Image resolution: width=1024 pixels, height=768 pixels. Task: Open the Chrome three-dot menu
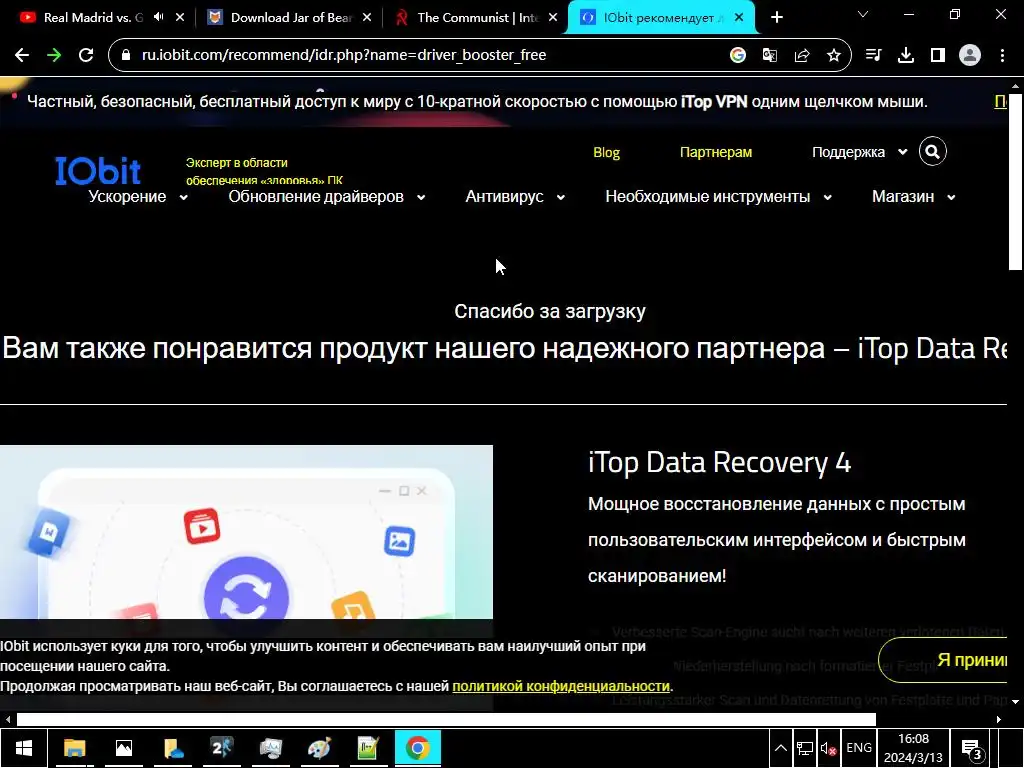pos(1002,56)
